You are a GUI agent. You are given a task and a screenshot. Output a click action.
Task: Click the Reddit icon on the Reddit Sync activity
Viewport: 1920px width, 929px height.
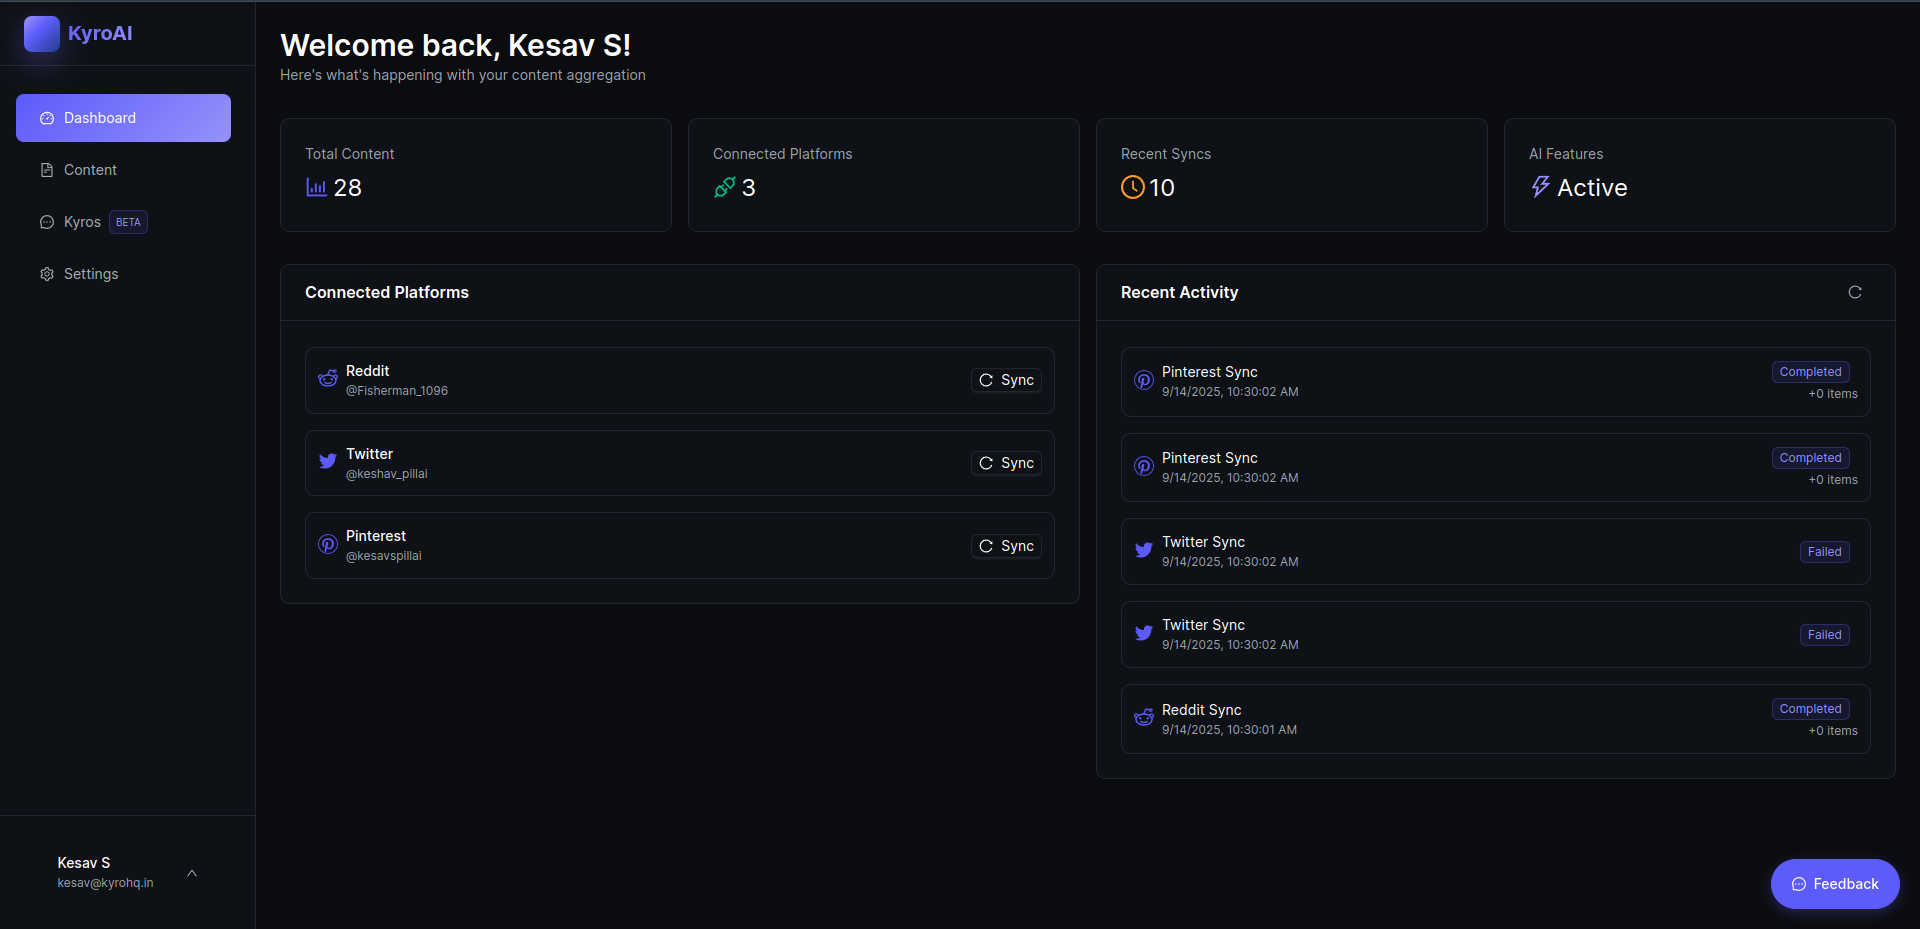[x=1143, y=718]
